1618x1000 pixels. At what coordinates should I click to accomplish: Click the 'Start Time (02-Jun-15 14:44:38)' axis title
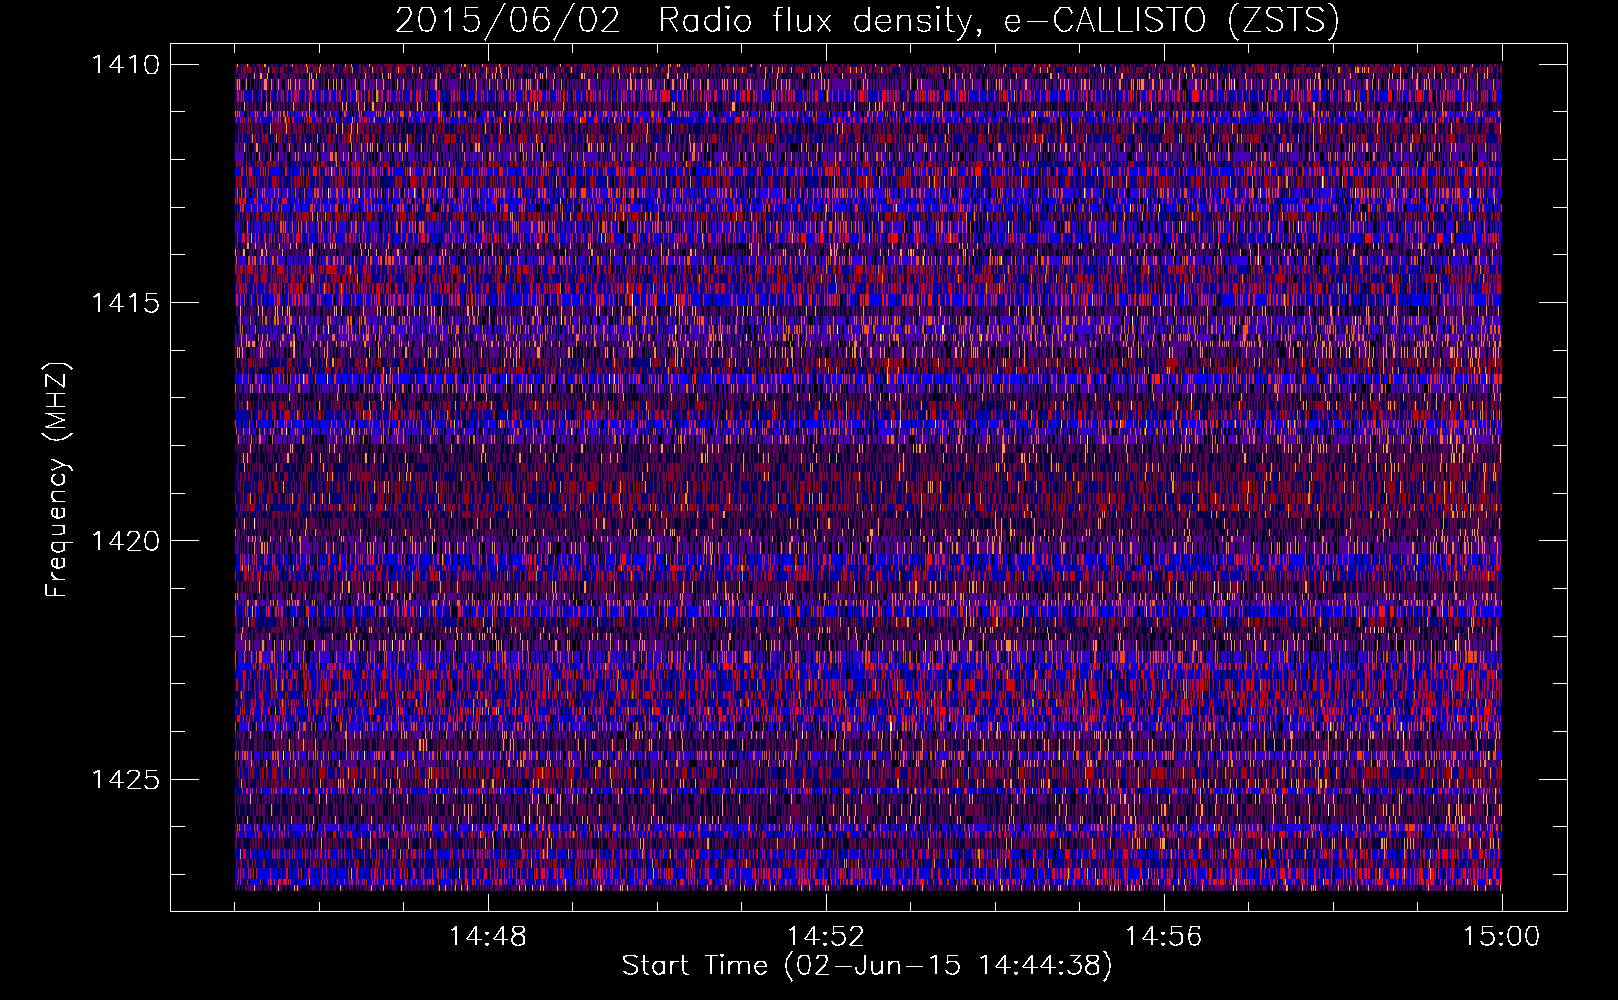tap(867, 966)
